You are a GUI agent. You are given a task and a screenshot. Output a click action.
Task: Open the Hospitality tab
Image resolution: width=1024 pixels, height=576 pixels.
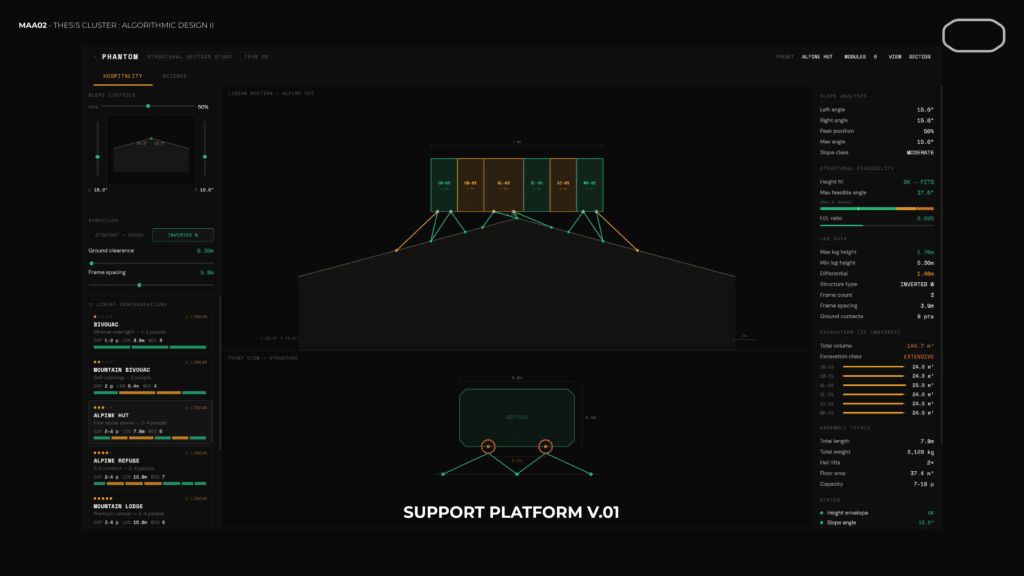(124, 76)
